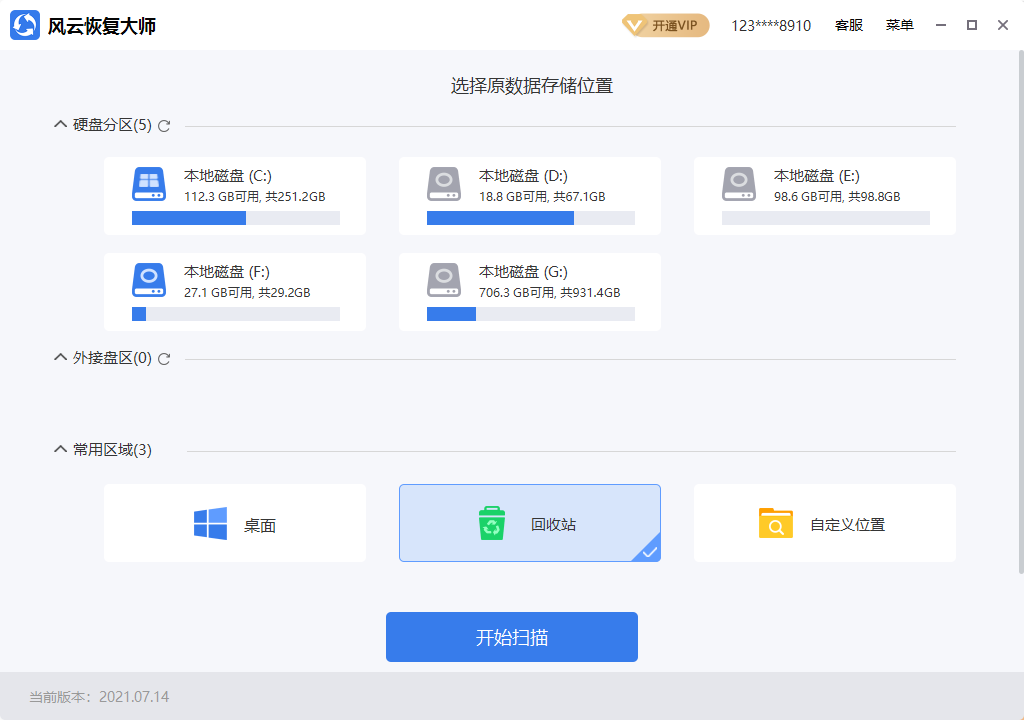Click the D: drive usage bar
The height and width of the screenshot is (720, 1024).
click(531, 218)
